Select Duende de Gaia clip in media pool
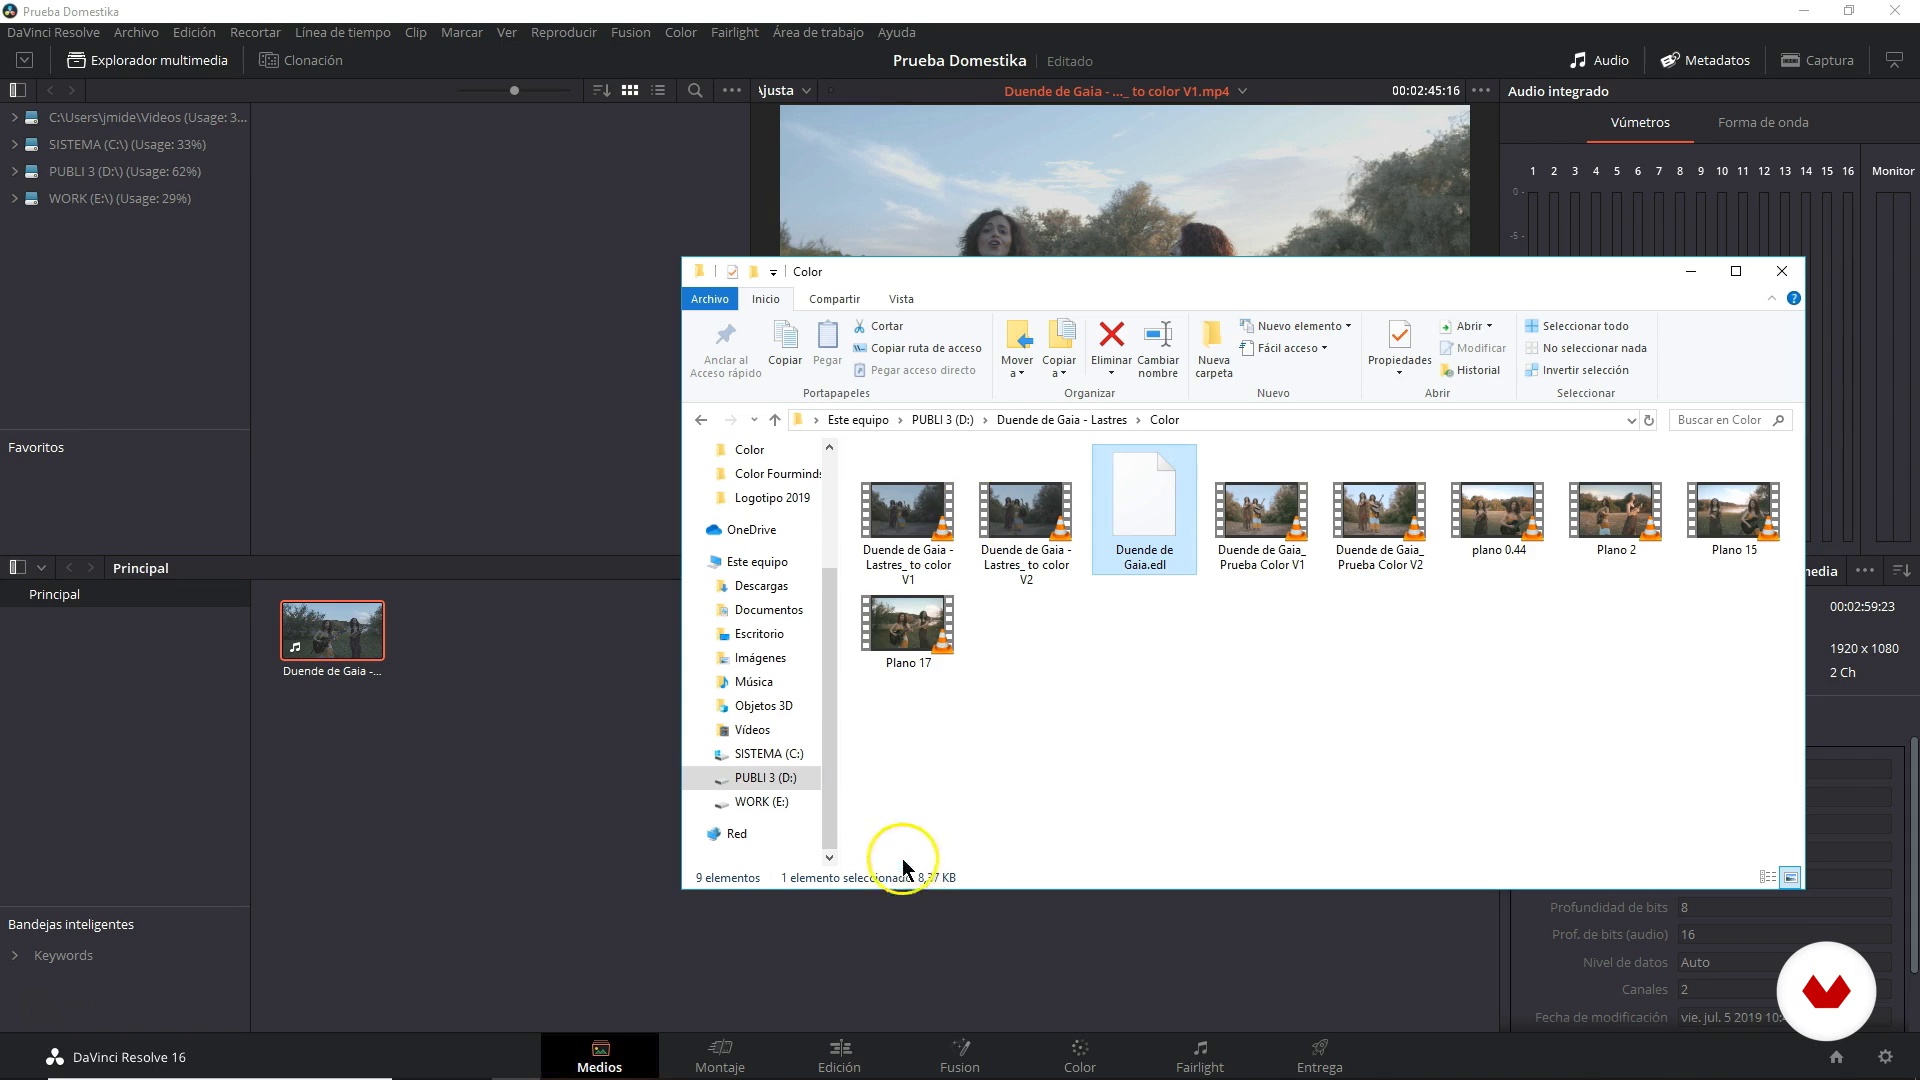1920x1080 pixels. click(332, 640)
